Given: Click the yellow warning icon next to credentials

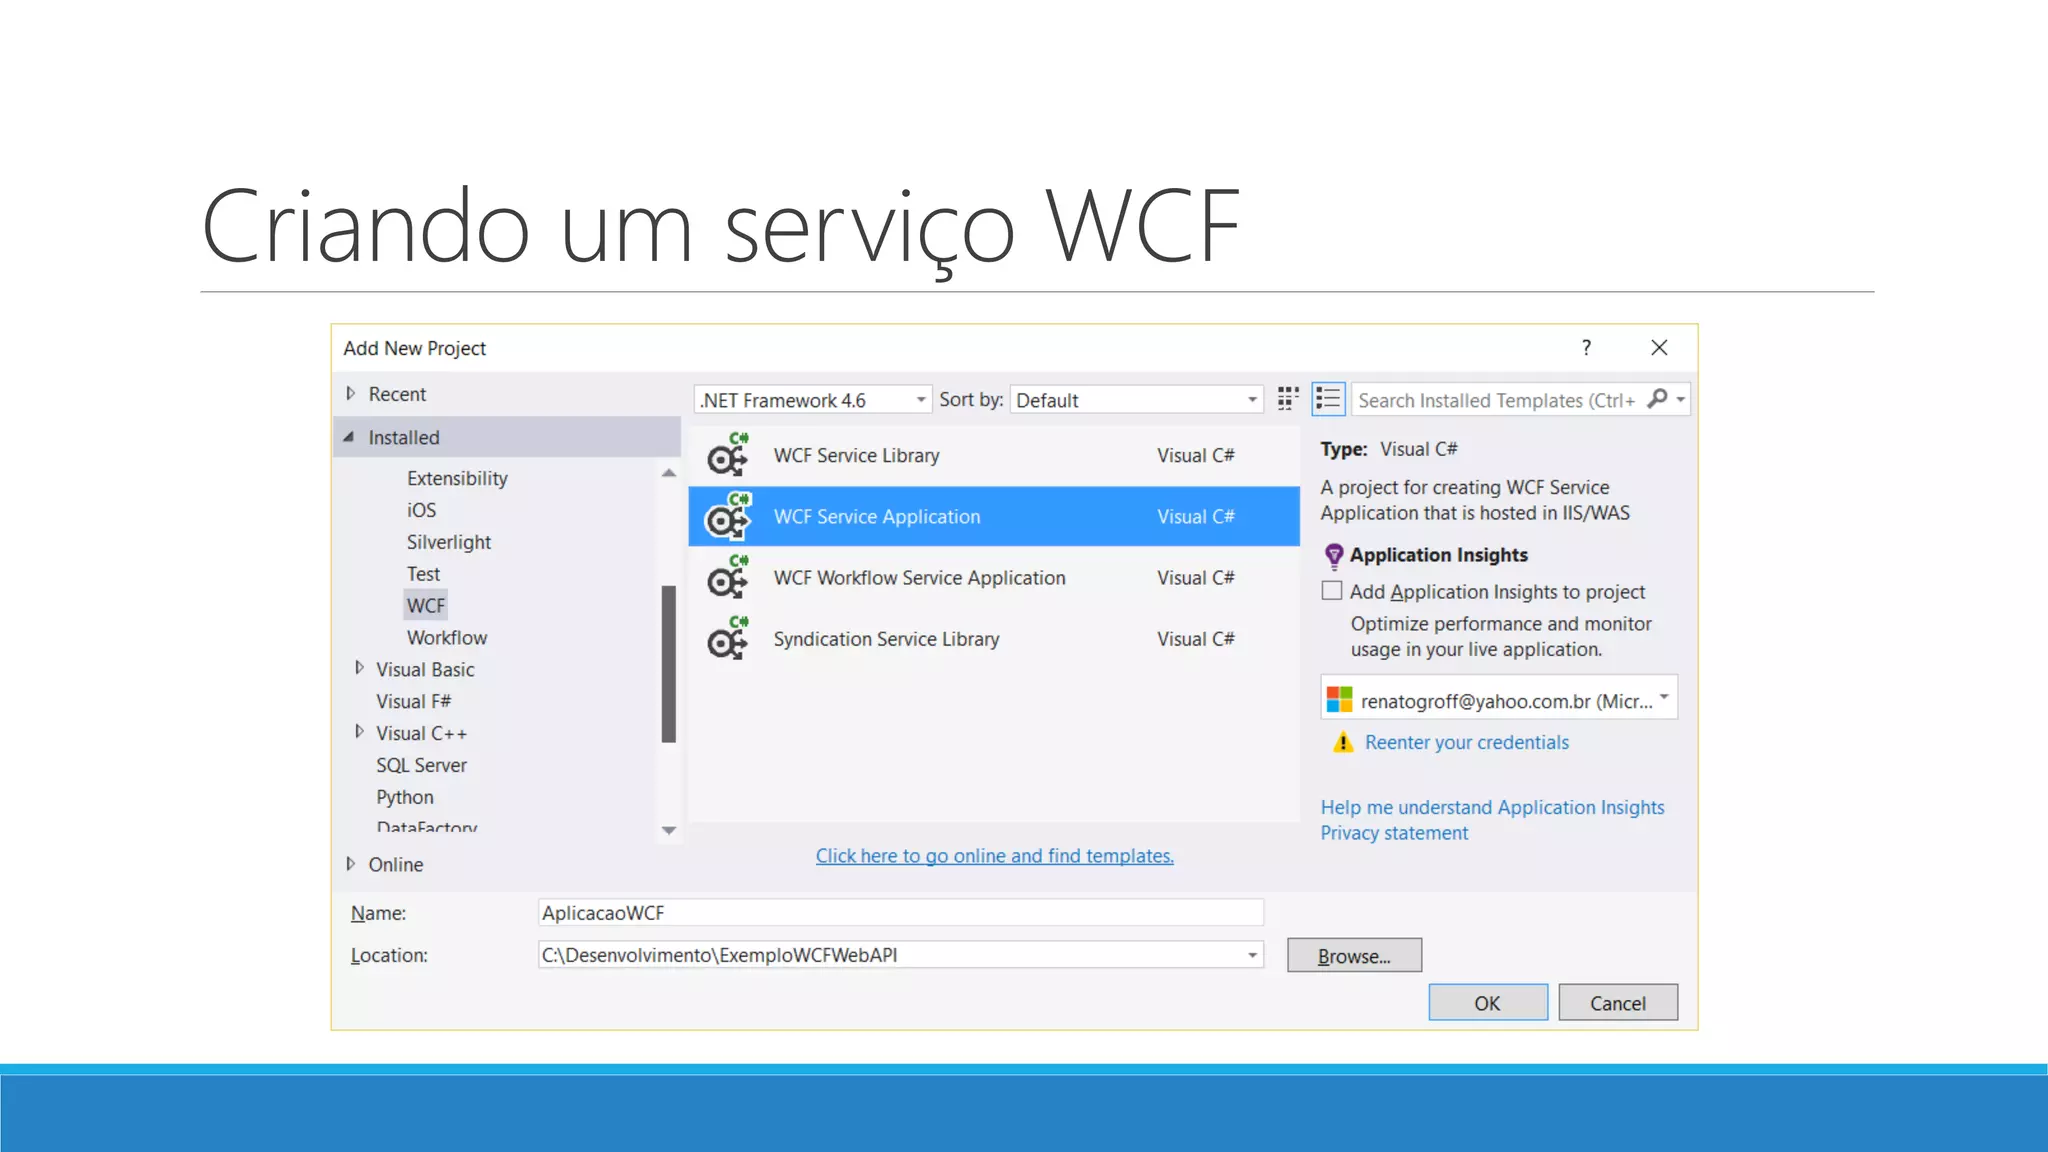Looking at the screenshot, I should point(1343,742).
